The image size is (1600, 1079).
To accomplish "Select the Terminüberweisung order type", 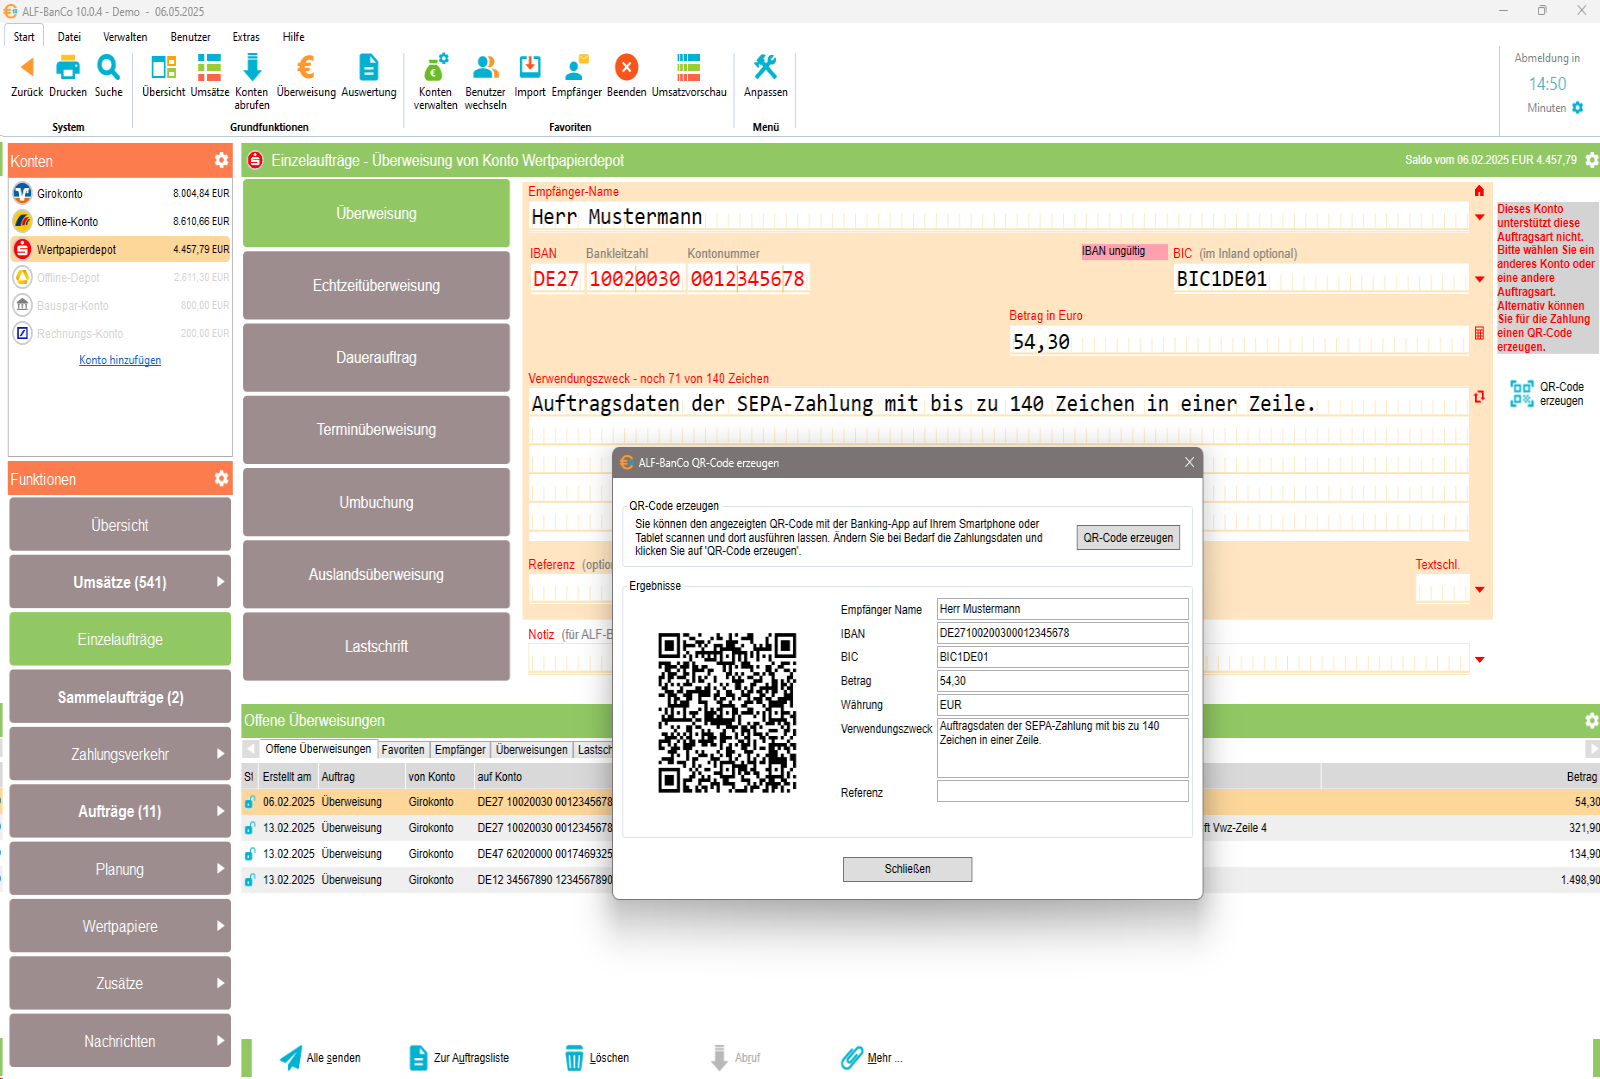I will (x=376, y=429).
